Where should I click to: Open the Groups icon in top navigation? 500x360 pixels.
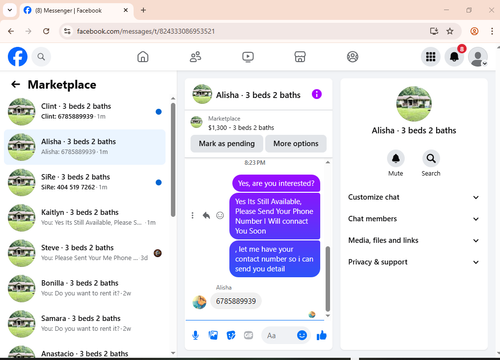(352, 57)
